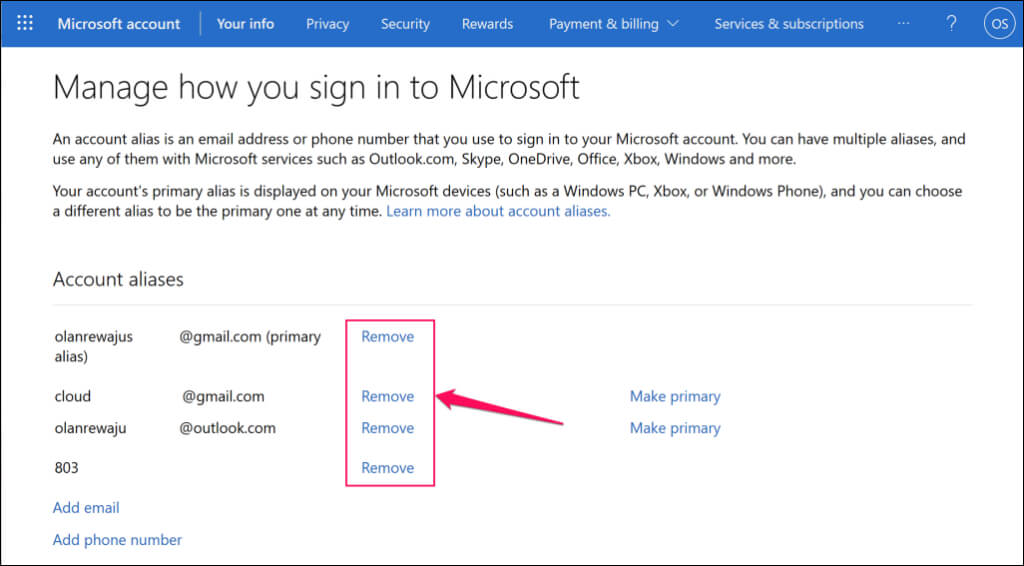This screenshot has width=1024, height=566.
Task: Open Services & subscriptions tab
Action: point(789,23)
